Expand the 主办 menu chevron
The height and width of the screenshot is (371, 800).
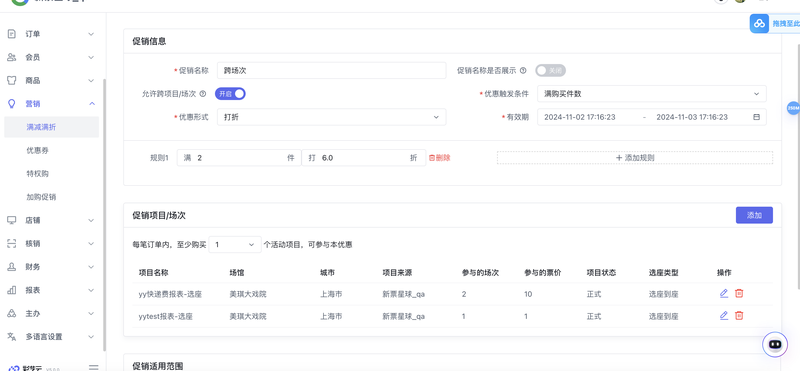coord(91,313)
